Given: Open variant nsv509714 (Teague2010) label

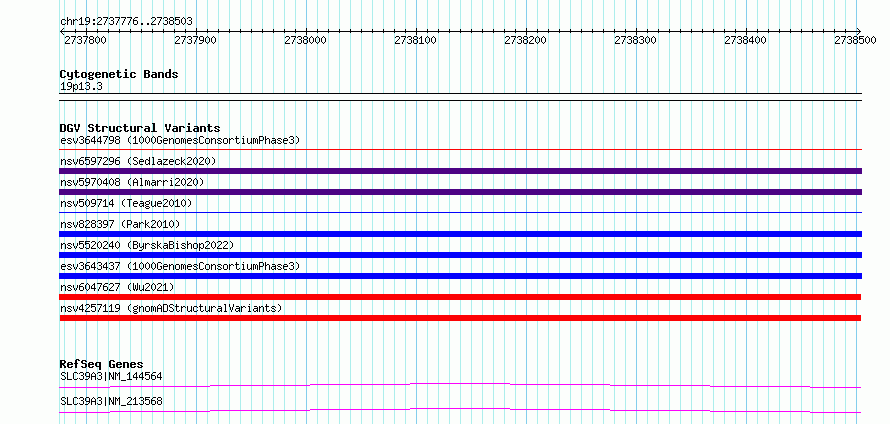Looking at the screenshot, I should pyautogui.click(x=125, y=203).
